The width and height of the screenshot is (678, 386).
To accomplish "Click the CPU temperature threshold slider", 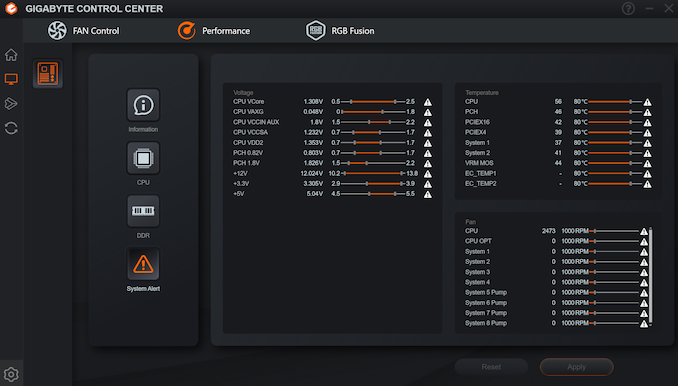I will 615,102.
